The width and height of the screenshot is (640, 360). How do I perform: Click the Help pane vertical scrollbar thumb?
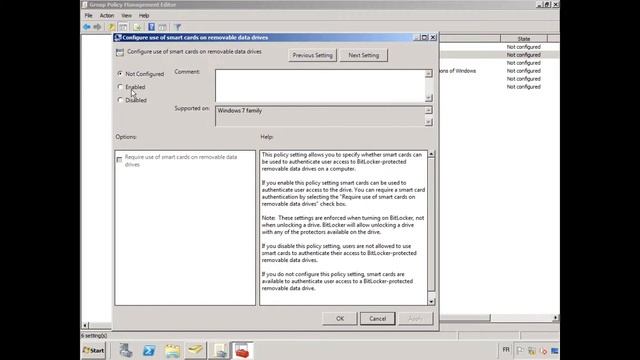coord(431,225)
